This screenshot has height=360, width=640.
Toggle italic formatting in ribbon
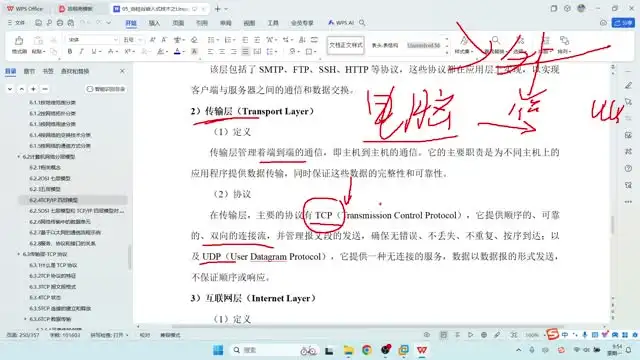pos(81,51)
